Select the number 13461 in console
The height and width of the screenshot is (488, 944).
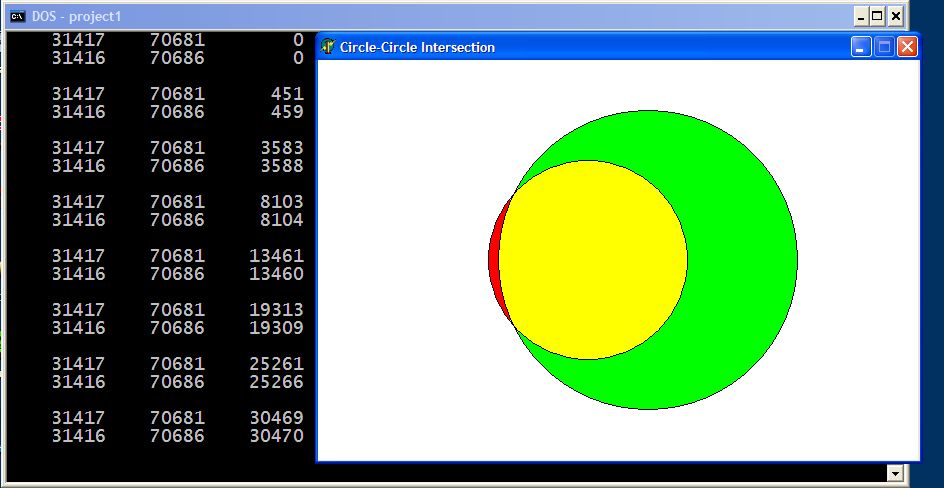coord(276,256)
